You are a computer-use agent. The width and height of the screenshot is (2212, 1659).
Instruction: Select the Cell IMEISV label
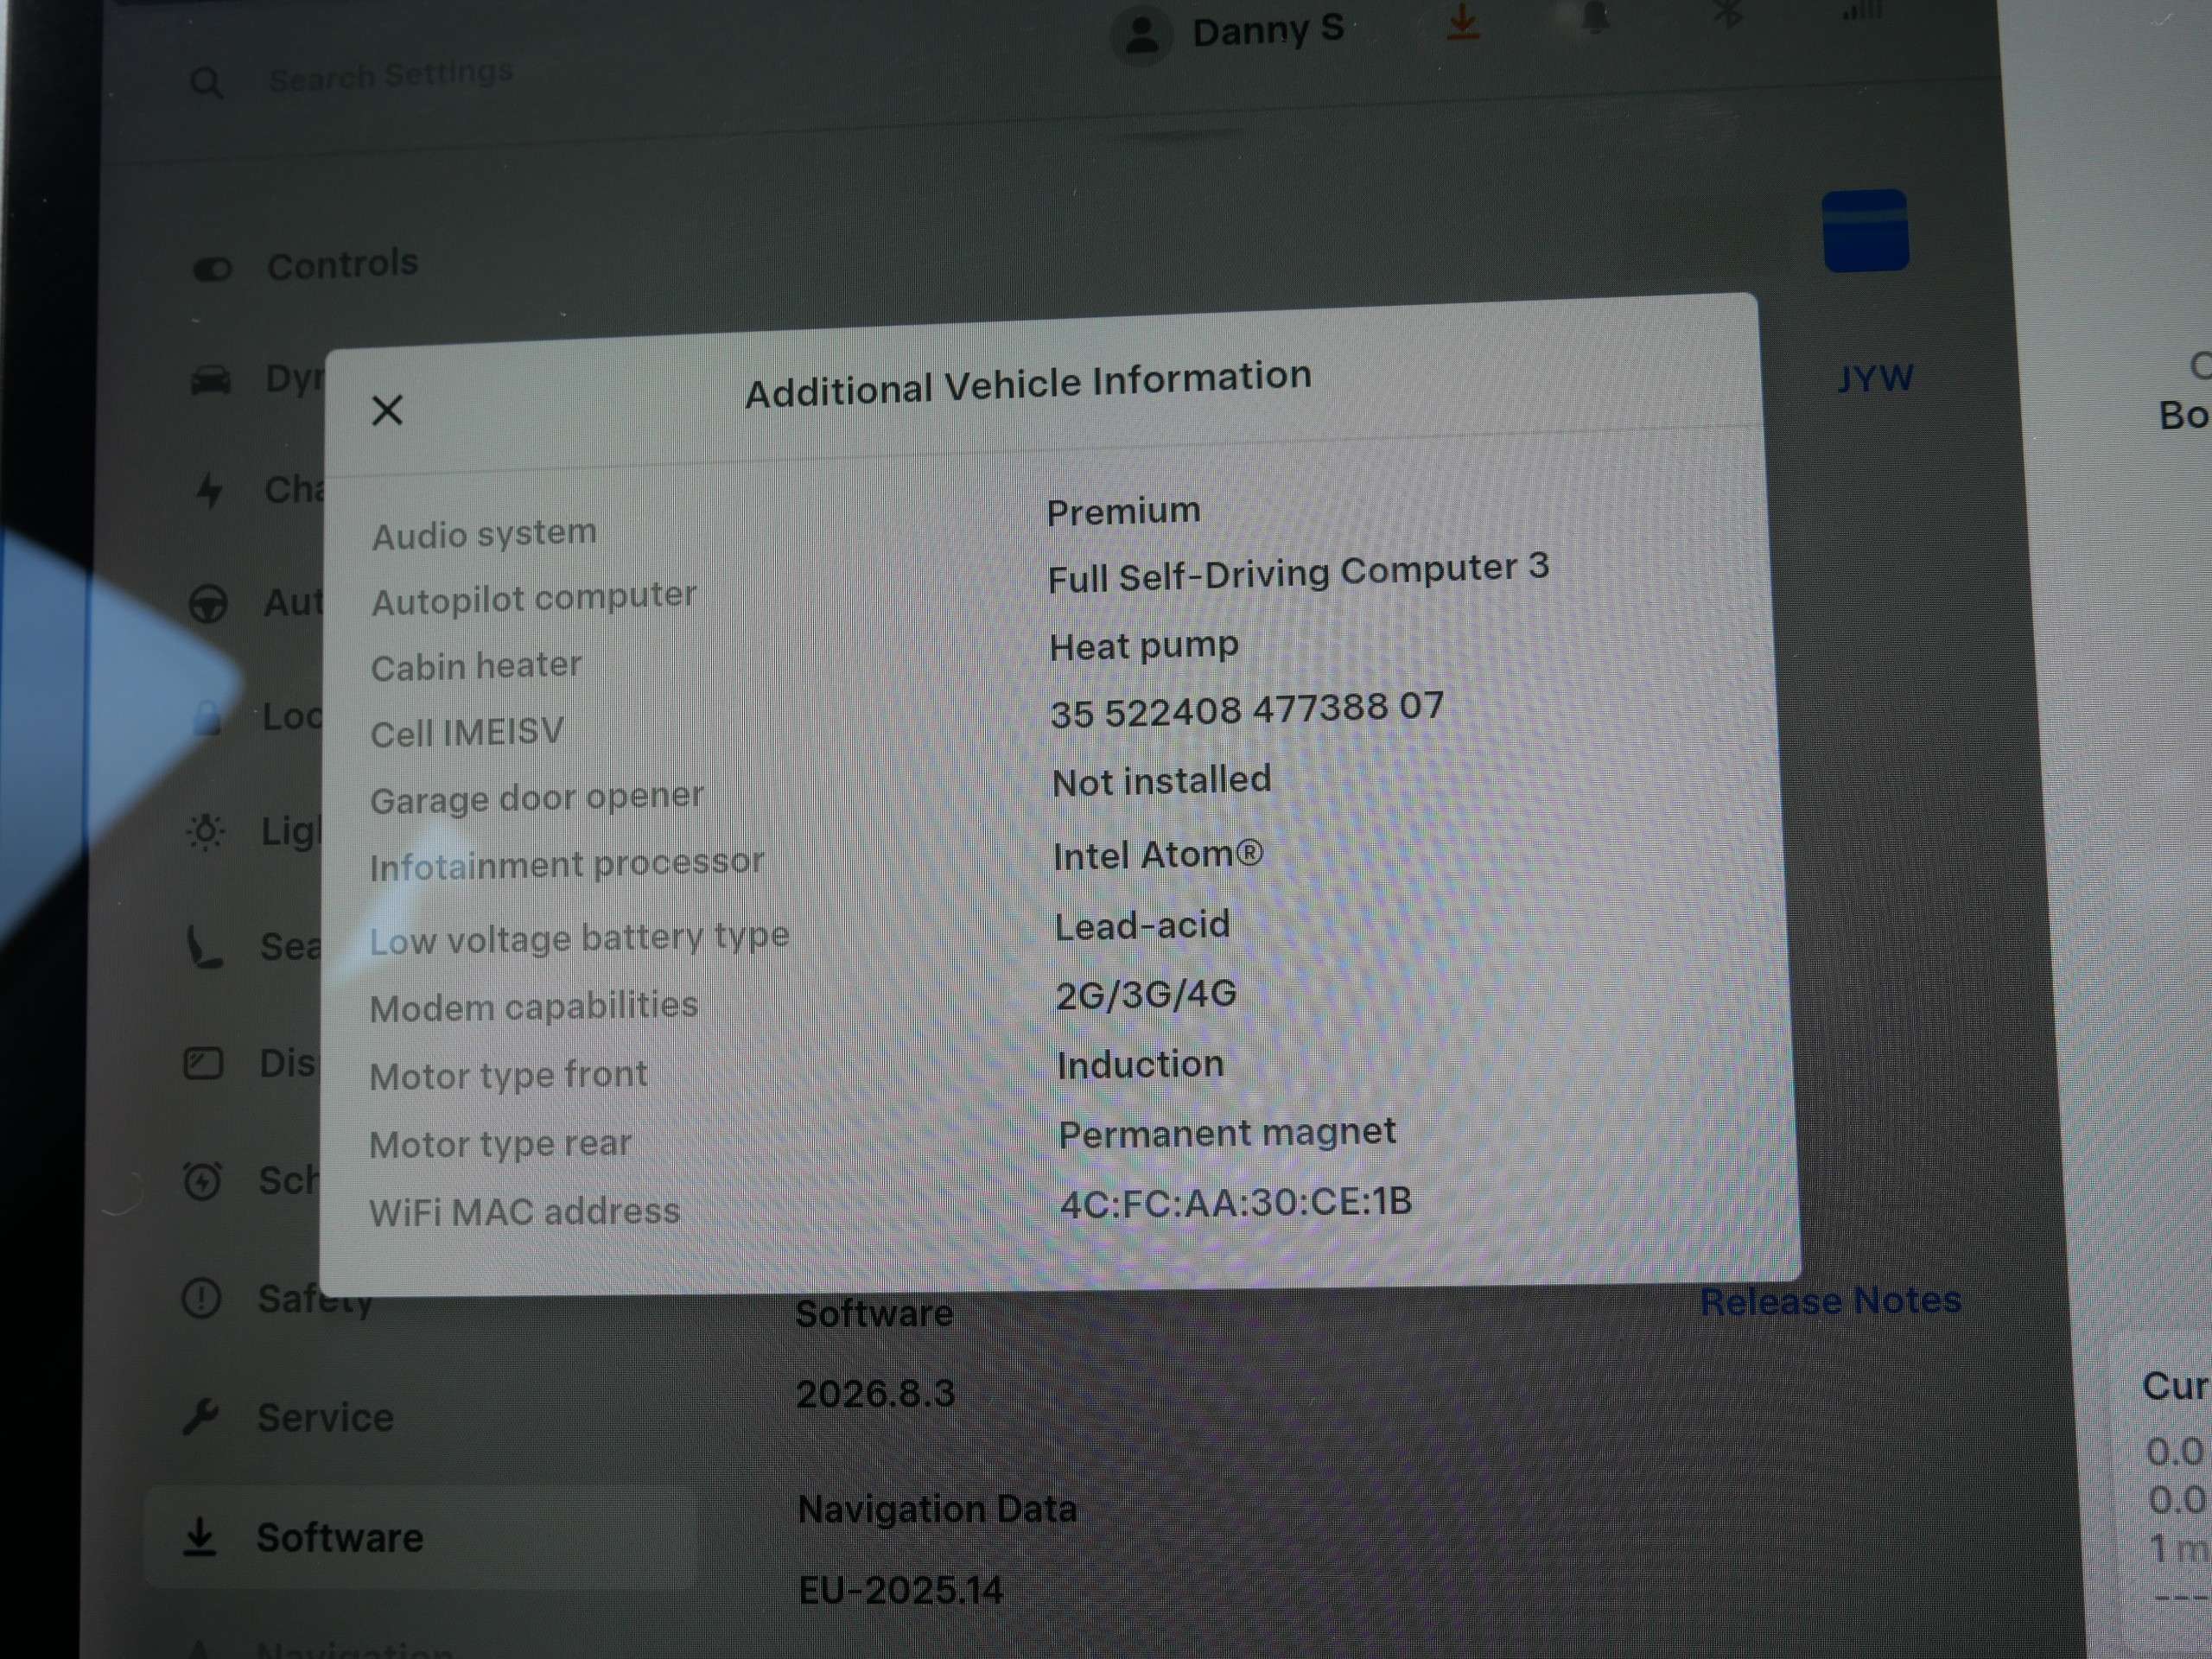click(467, 733)
